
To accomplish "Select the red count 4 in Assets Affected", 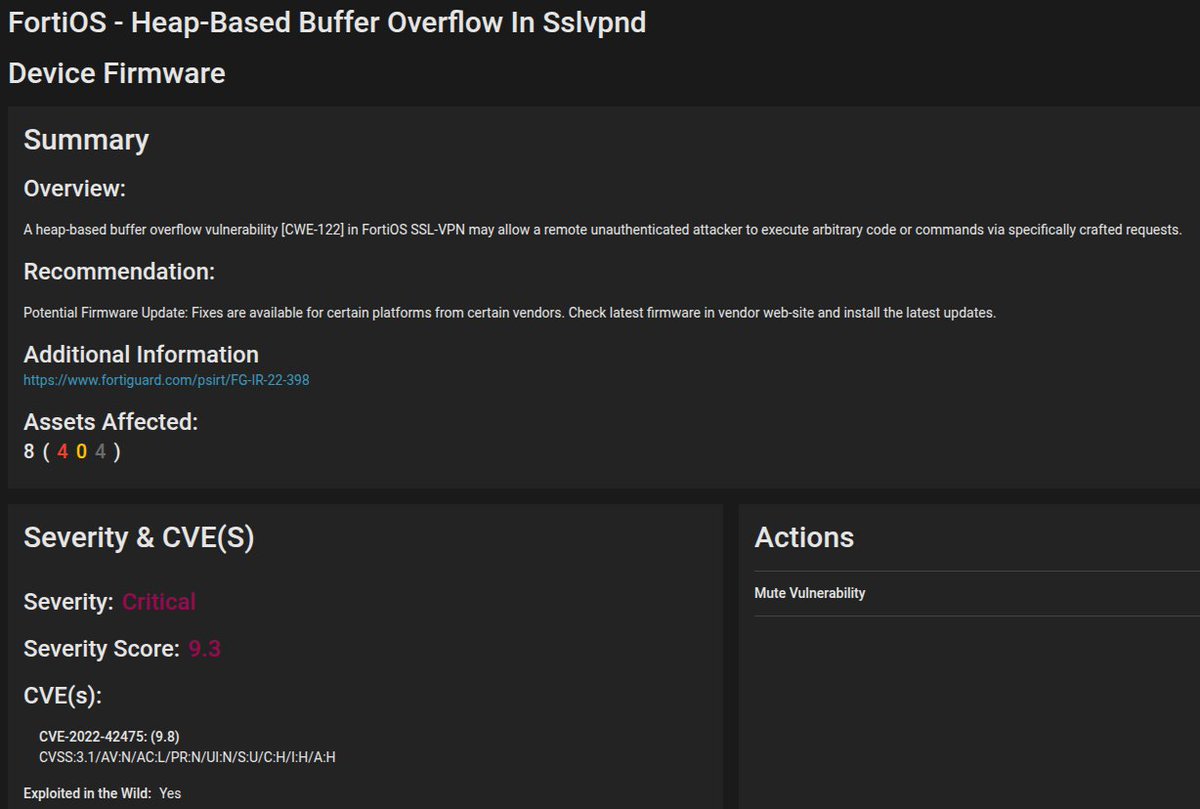I will coord(62,451).
